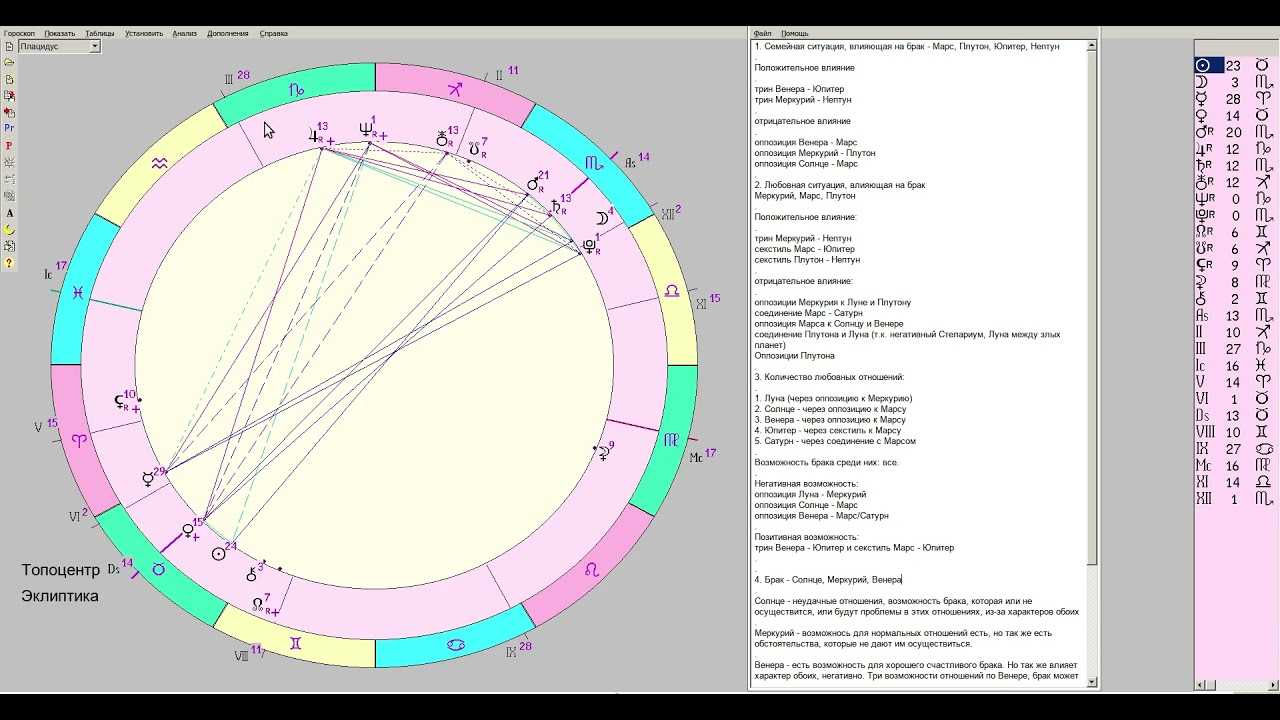Open the Плацидус house system dropdown

pos(95,46)
